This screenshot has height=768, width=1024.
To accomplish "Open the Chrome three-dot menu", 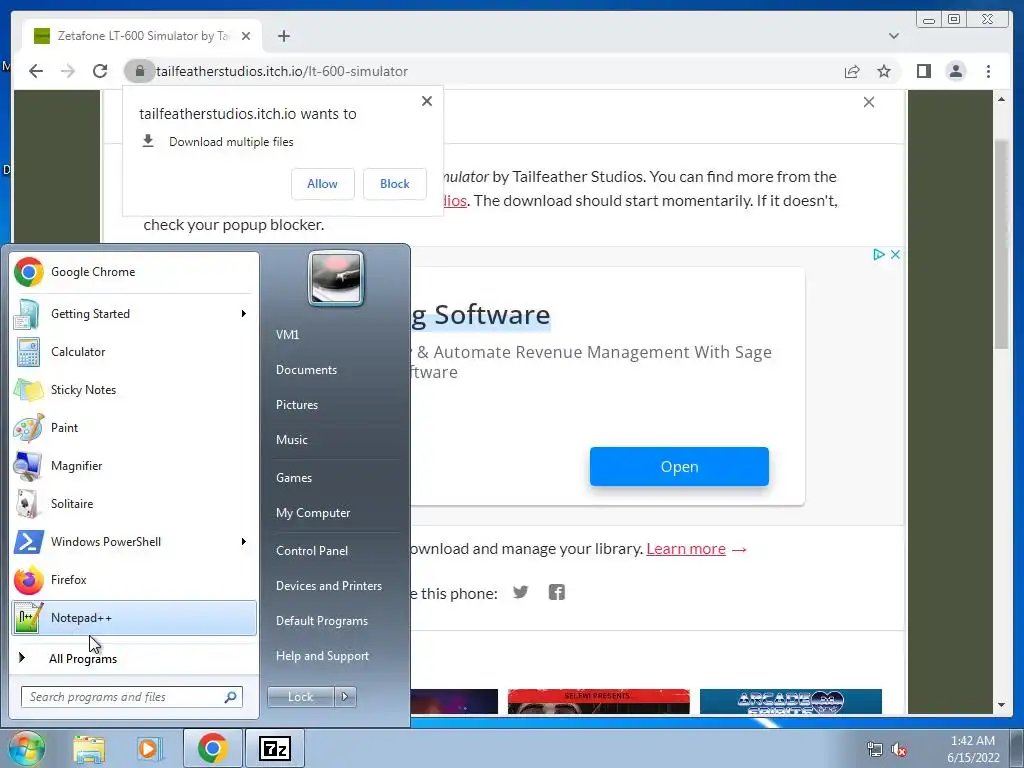I will tap(988, 71).
